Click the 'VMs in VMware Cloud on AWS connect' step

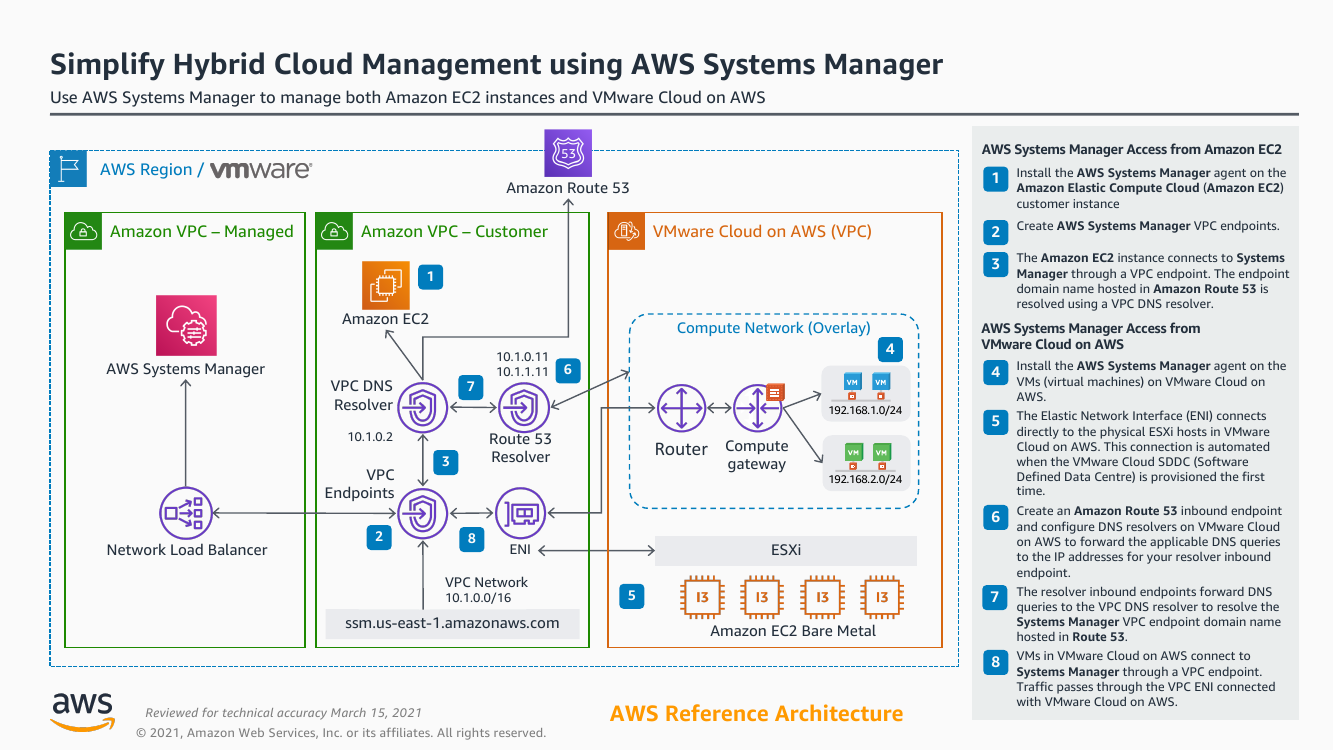1146,679
